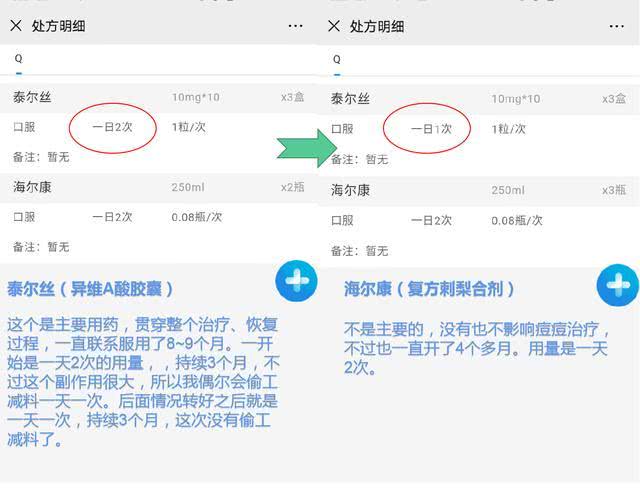Click 250ml specification on the left
This screenshot has width=640, height=492.
coord(188,187)
